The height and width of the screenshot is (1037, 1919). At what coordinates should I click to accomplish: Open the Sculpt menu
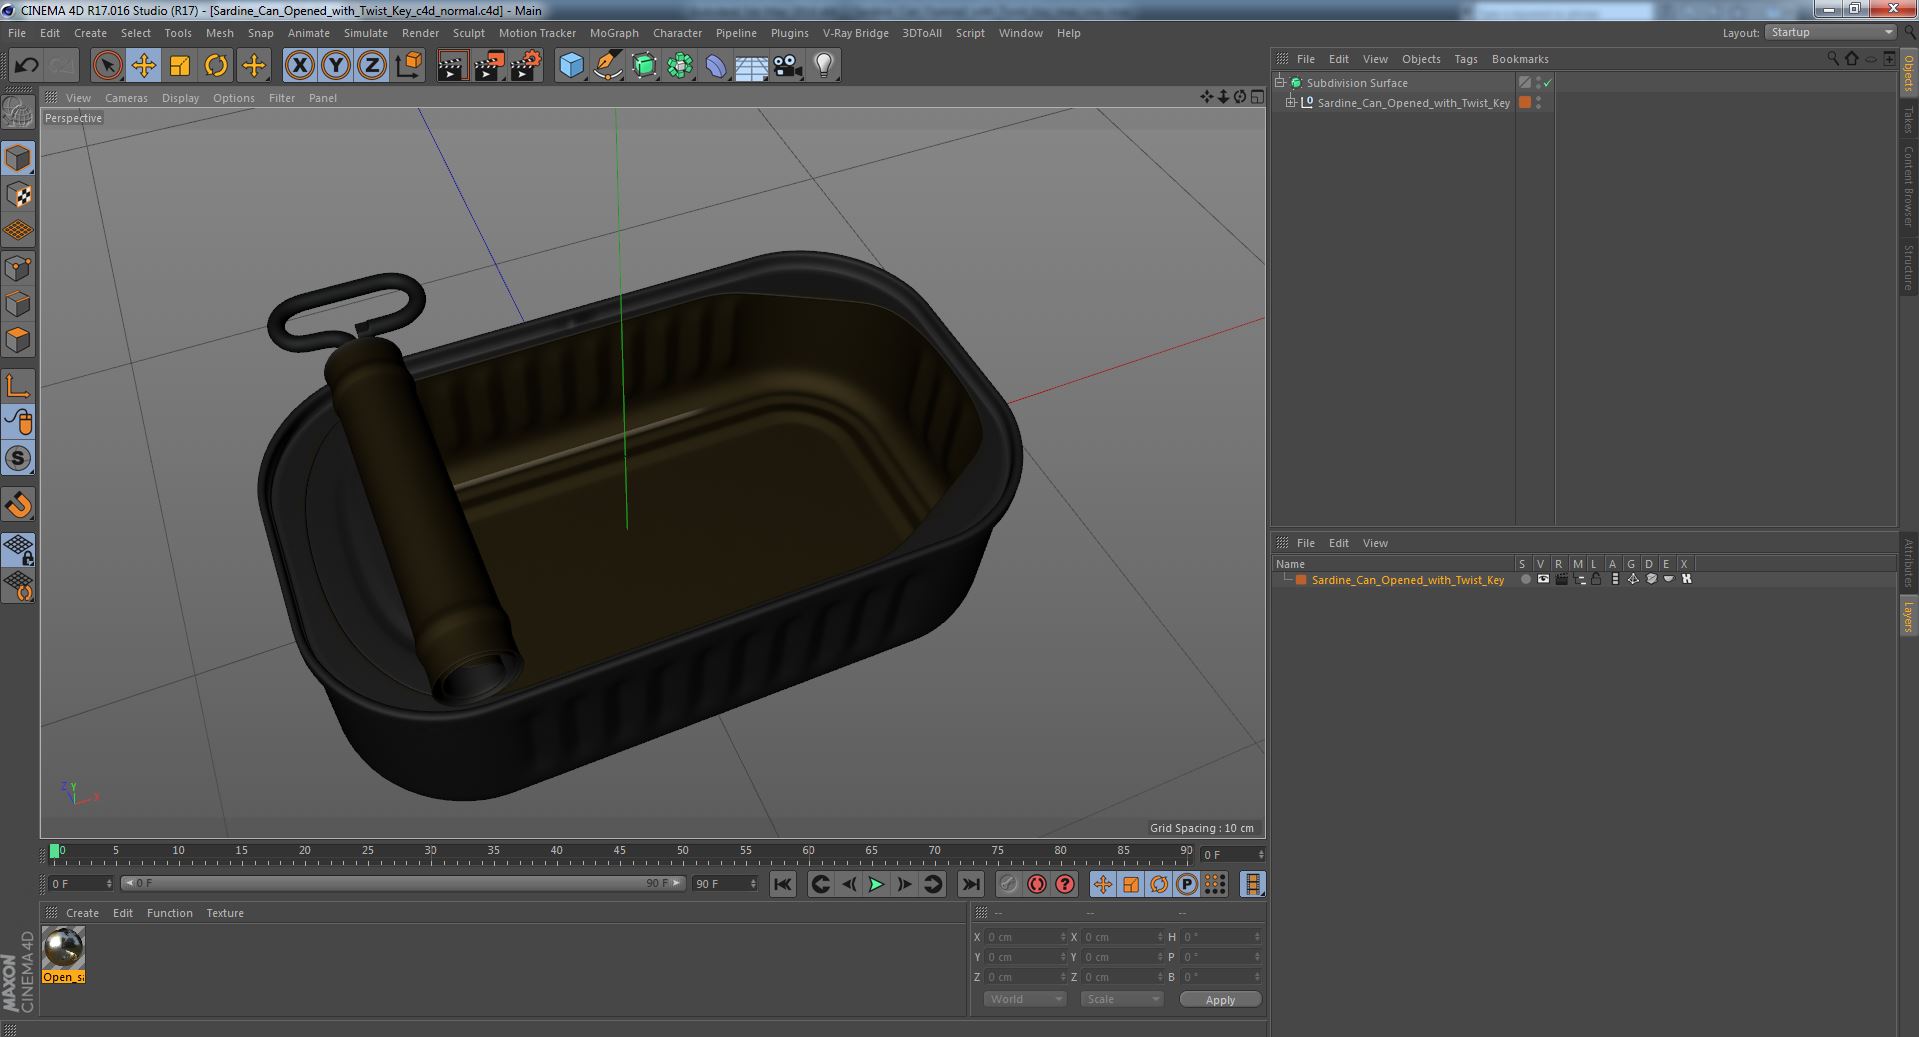click(468, 33)
